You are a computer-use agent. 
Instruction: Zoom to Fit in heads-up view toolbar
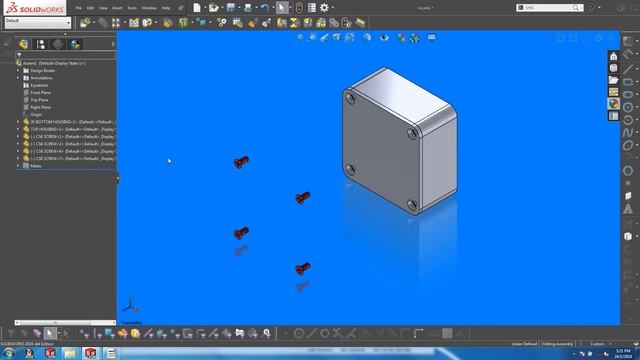click(300, 37)
